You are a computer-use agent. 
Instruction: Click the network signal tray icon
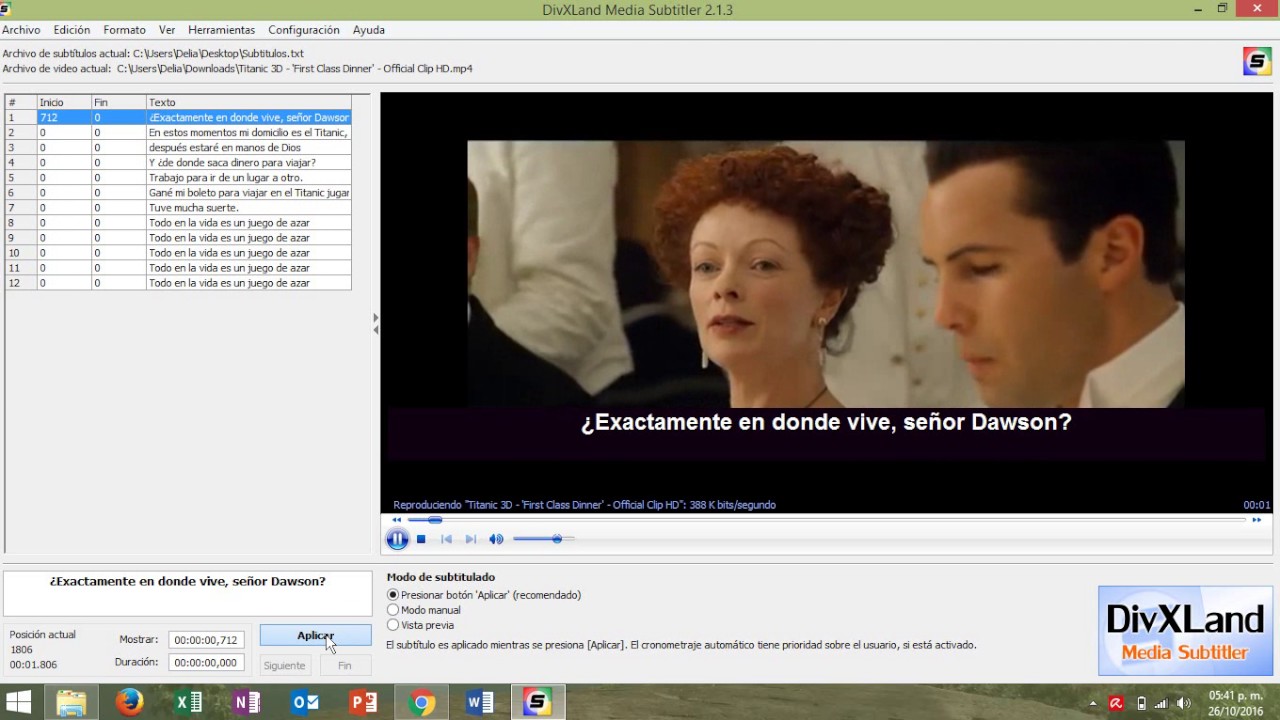pyautogui.click(x=1163, y=704)
